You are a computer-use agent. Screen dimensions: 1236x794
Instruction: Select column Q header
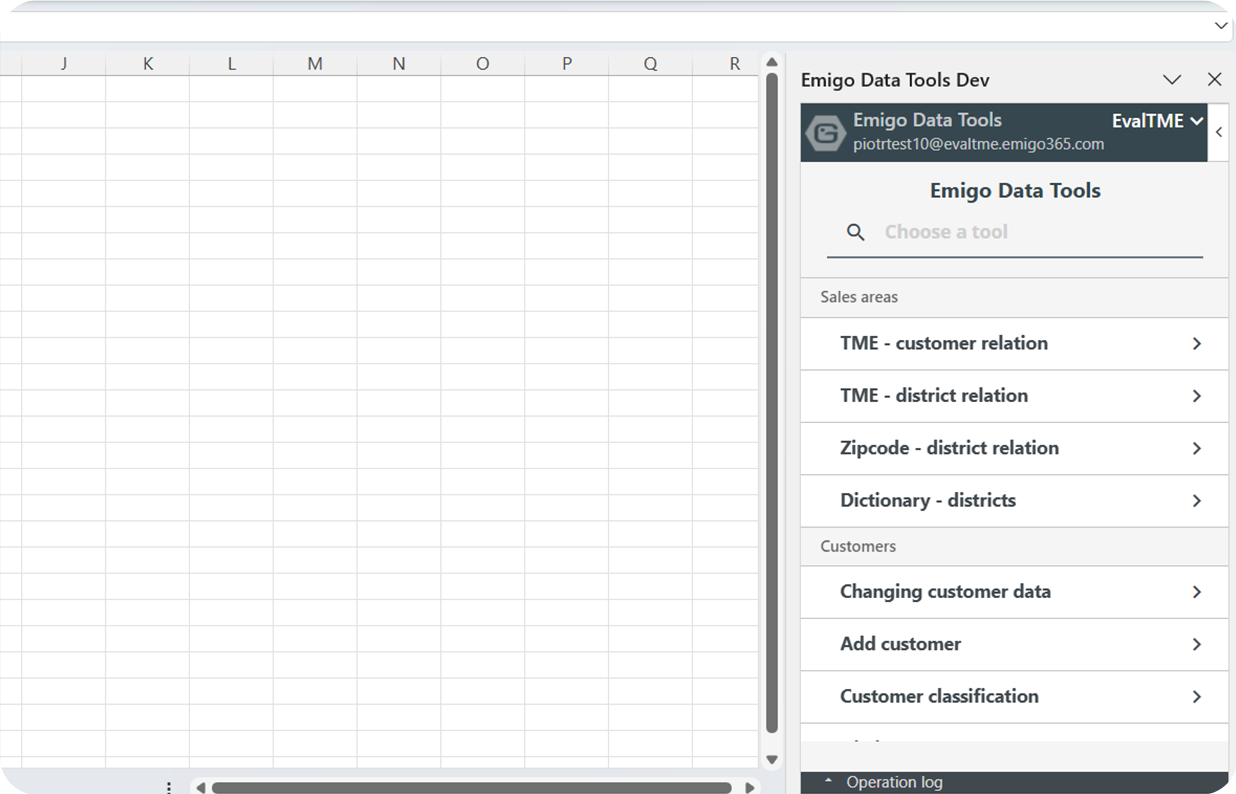click(x=650, y=64)
